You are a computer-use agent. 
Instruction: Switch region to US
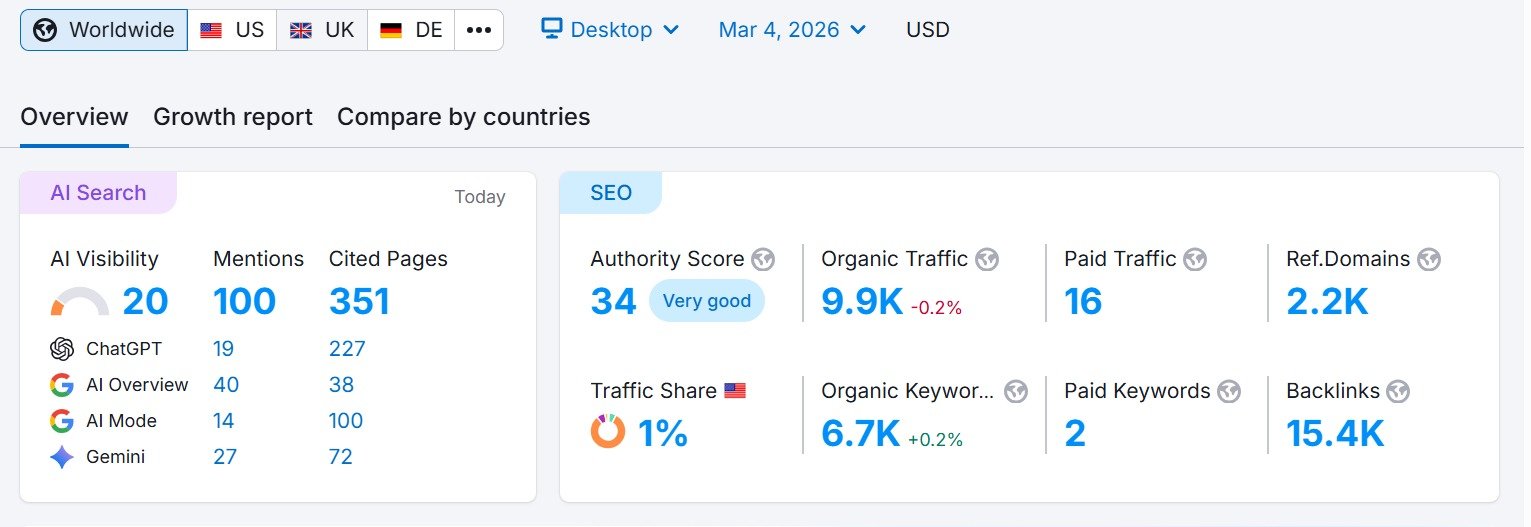point(232,30)
